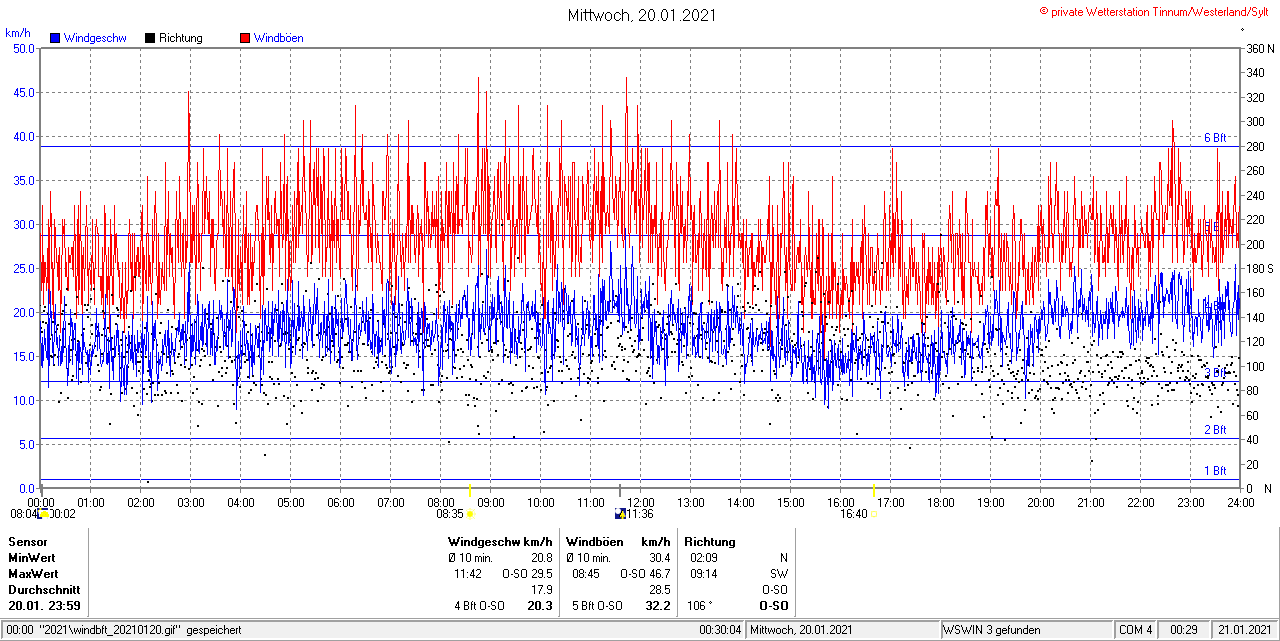Click the current gust value 32.2
Screen dimensions: 1280x641
(x=657, y=606)
